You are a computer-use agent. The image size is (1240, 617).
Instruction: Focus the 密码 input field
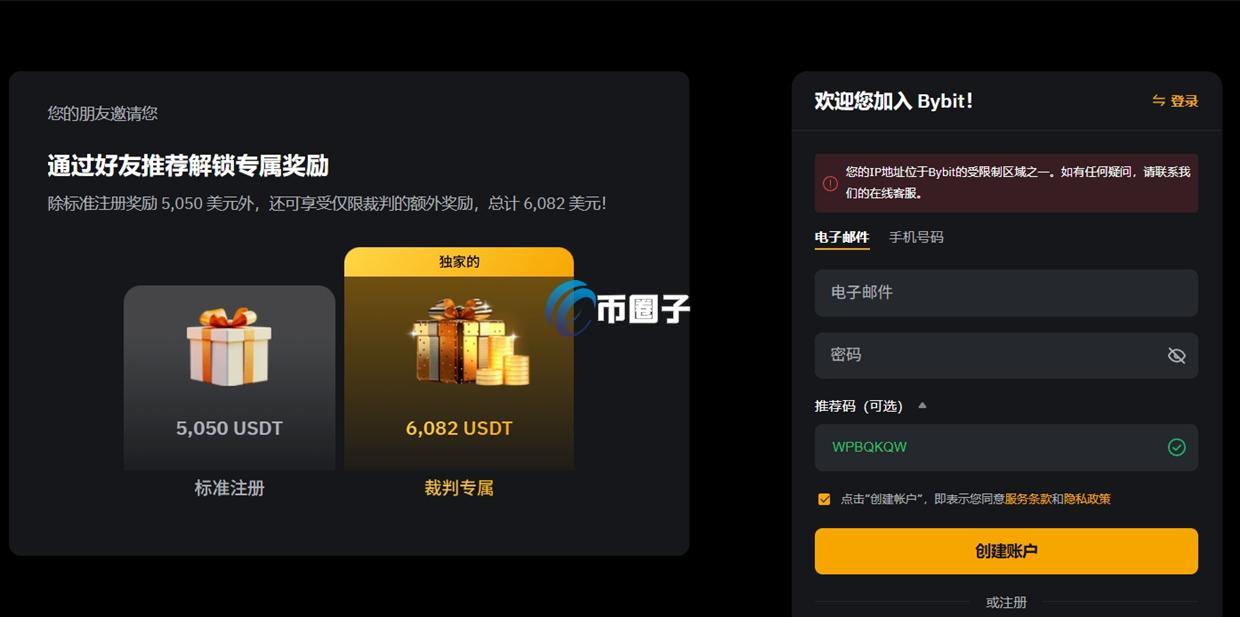click(x=1006, y=355)
